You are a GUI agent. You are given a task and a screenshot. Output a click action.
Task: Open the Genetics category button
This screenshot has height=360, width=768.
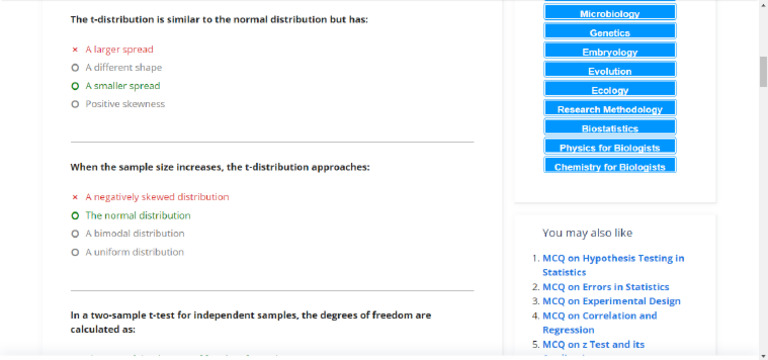point(610,31)
